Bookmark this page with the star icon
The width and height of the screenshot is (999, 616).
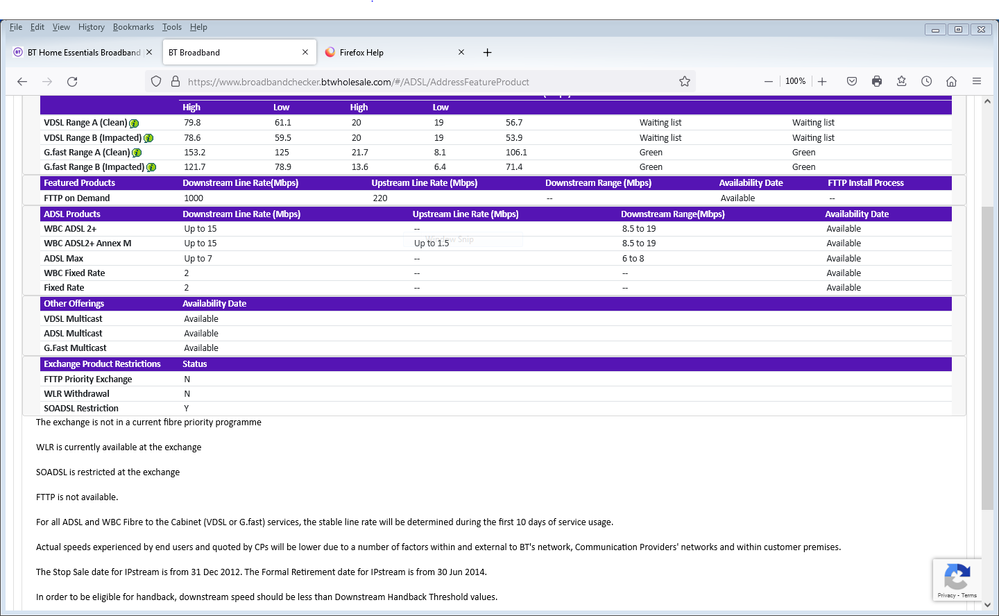click(685, 81)
